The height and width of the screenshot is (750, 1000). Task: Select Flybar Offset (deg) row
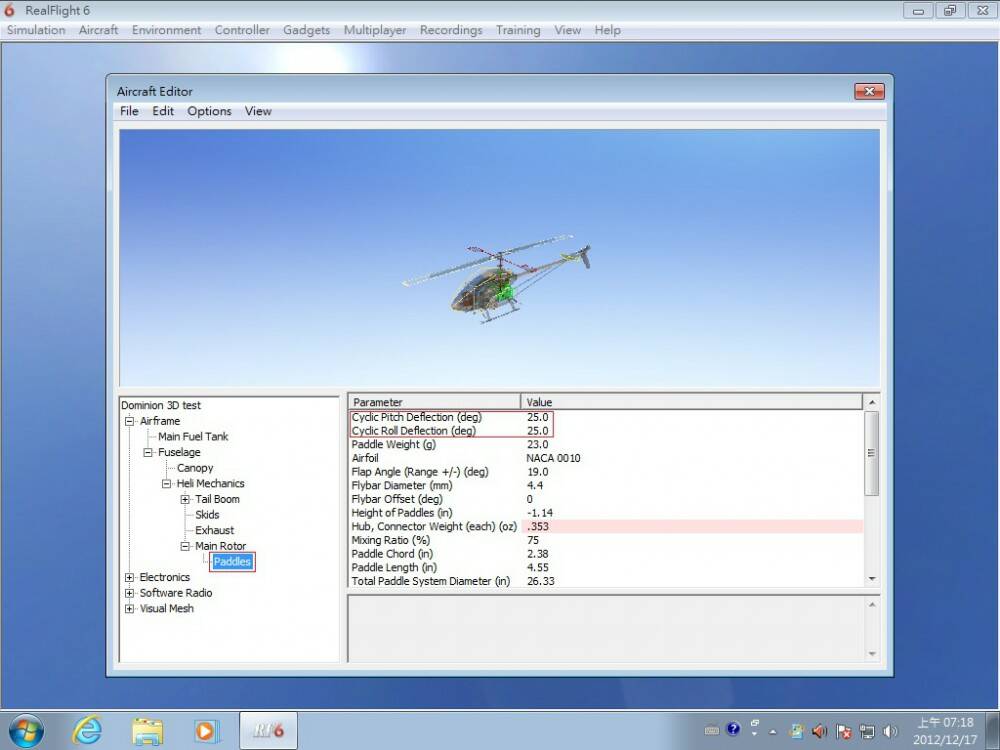coord(605,499)
